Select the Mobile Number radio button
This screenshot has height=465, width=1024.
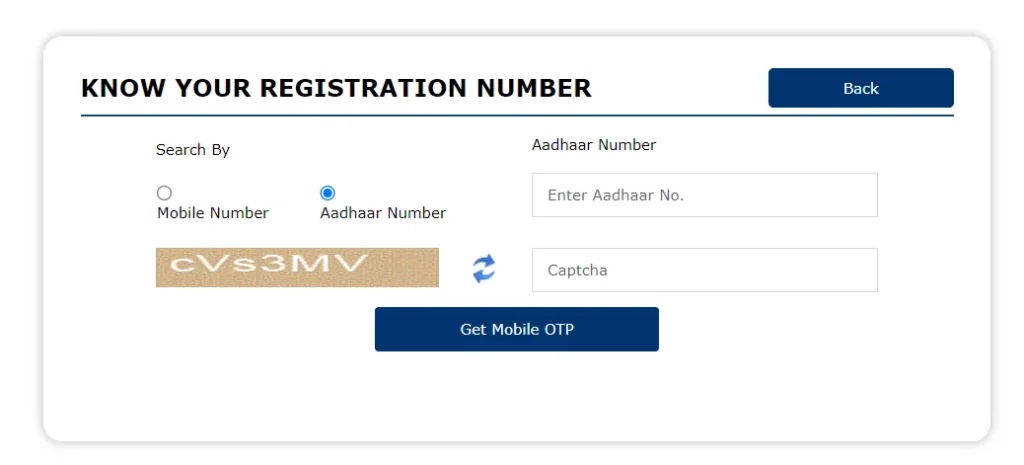165,193
